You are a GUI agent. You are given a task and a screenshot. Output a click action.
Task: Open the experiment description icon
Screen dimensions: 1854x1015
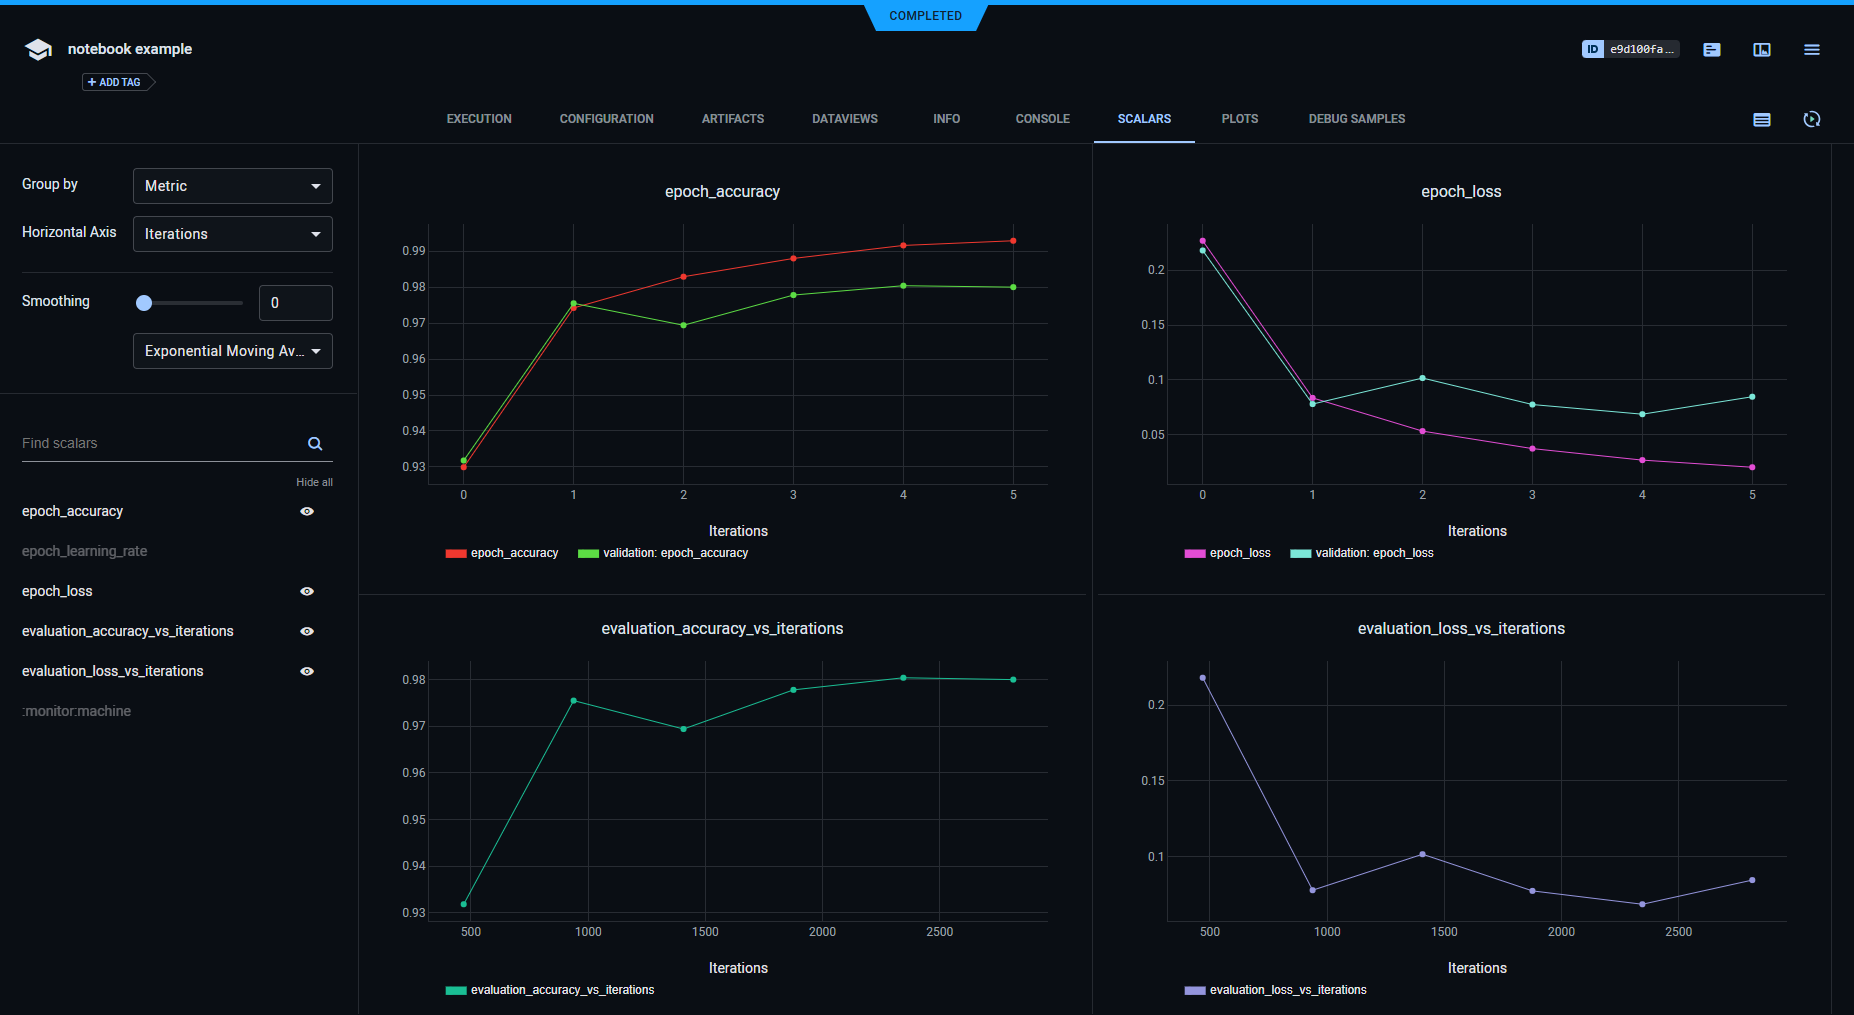[1712, 50]
